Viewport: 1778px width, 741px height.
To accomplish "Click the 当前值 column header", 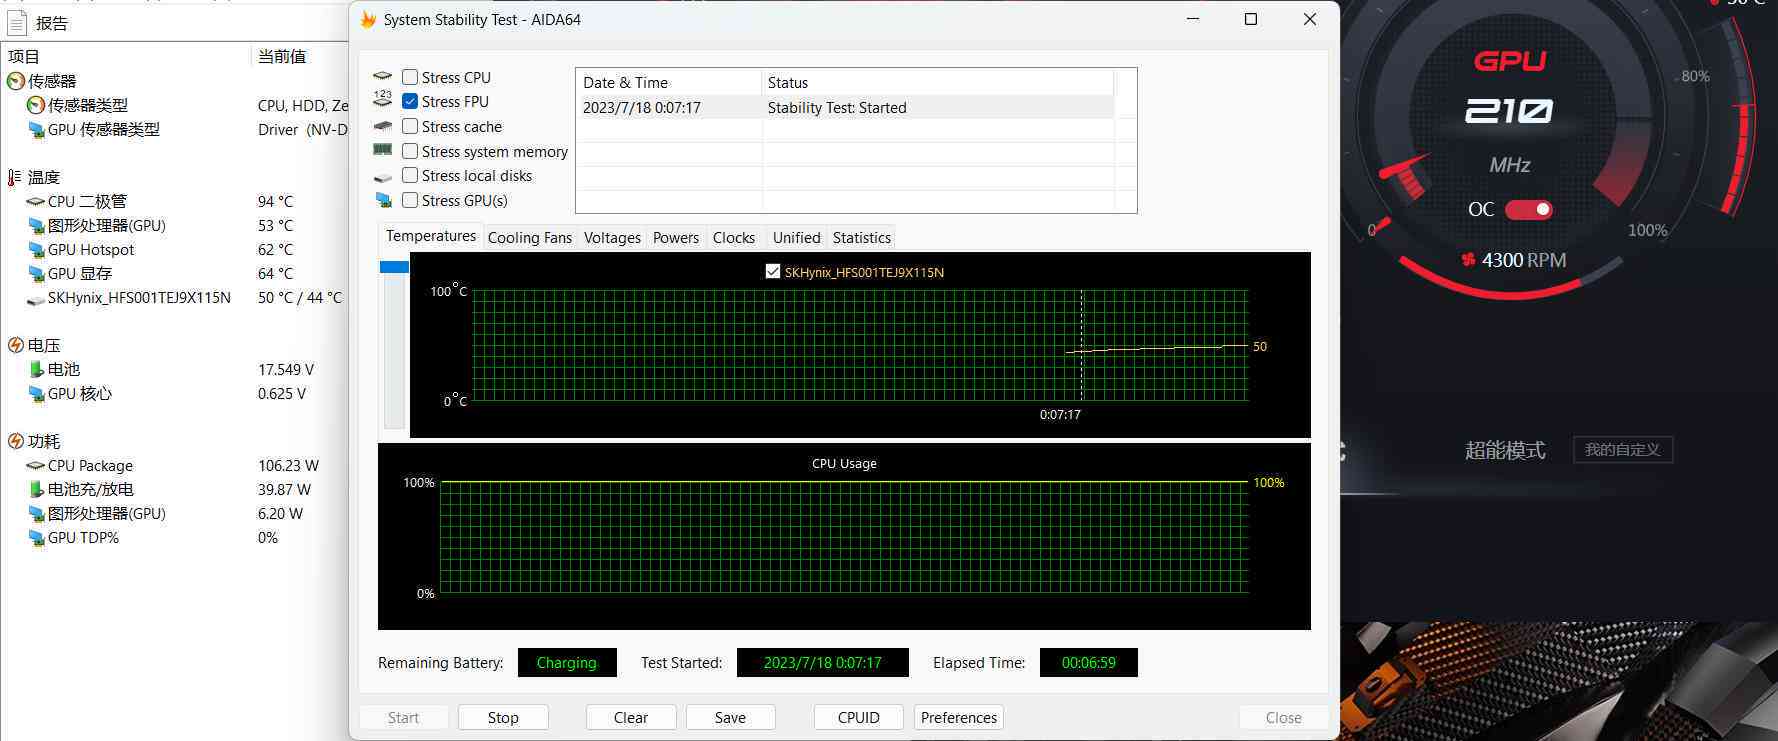I will point(299,57).
